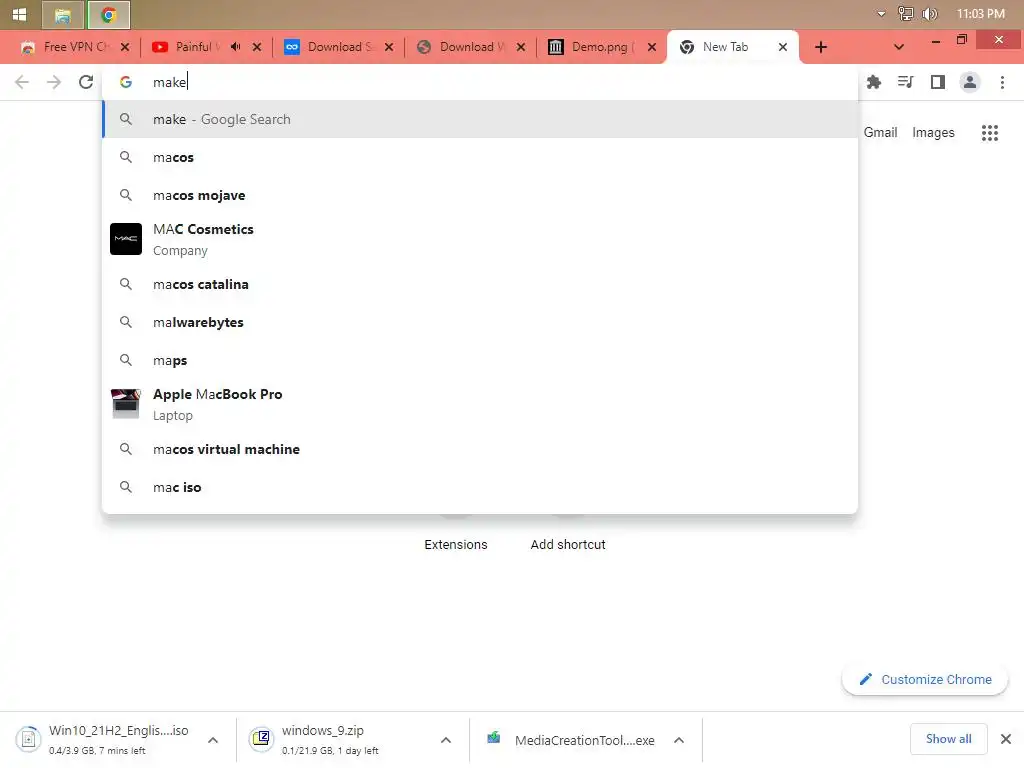Open the Windows Start menu
Viewport: 1024px width, 768px height.
[x=19, y=14]
